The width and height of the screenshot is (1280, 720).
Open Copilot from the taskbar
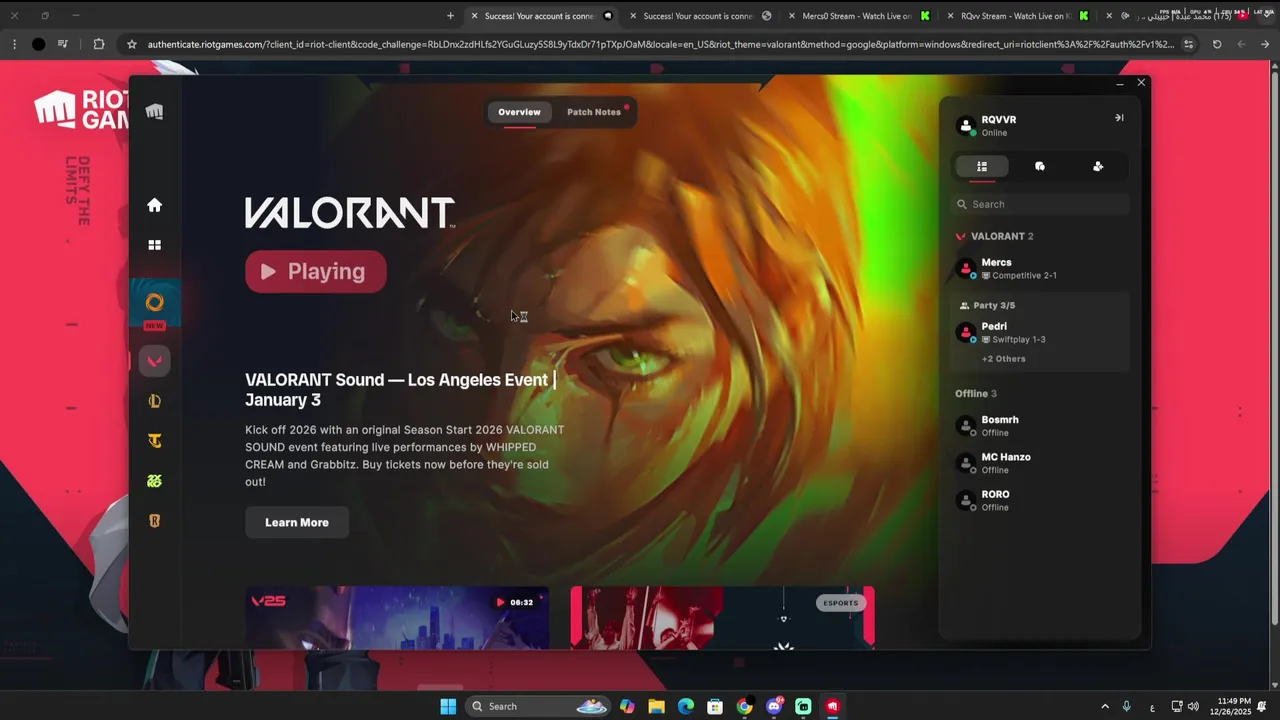click(x=627, y=707)
